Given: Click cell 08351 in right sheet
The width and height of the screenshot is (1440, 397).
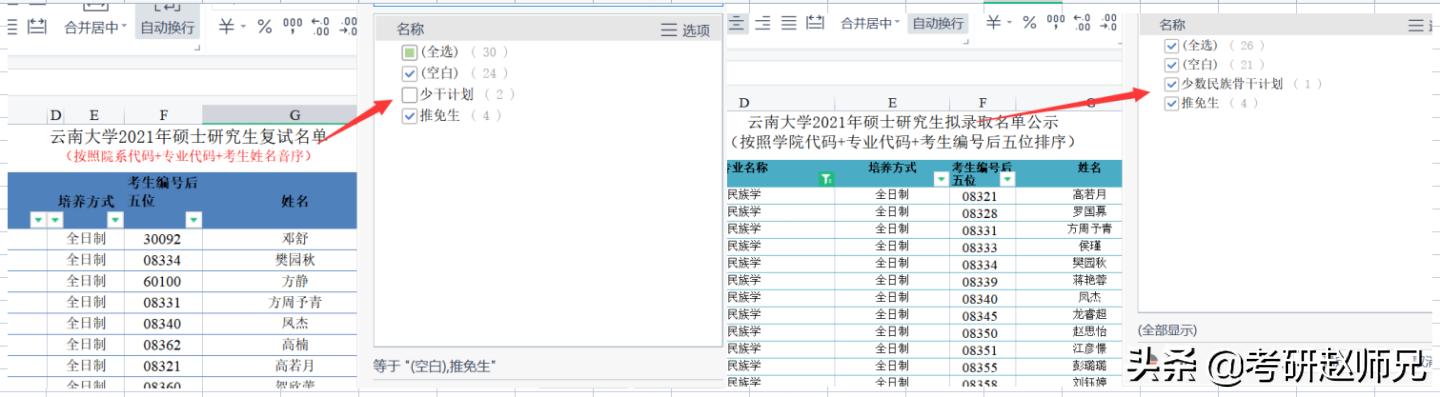Looking at the screenshot, I should tap(980, 349).
